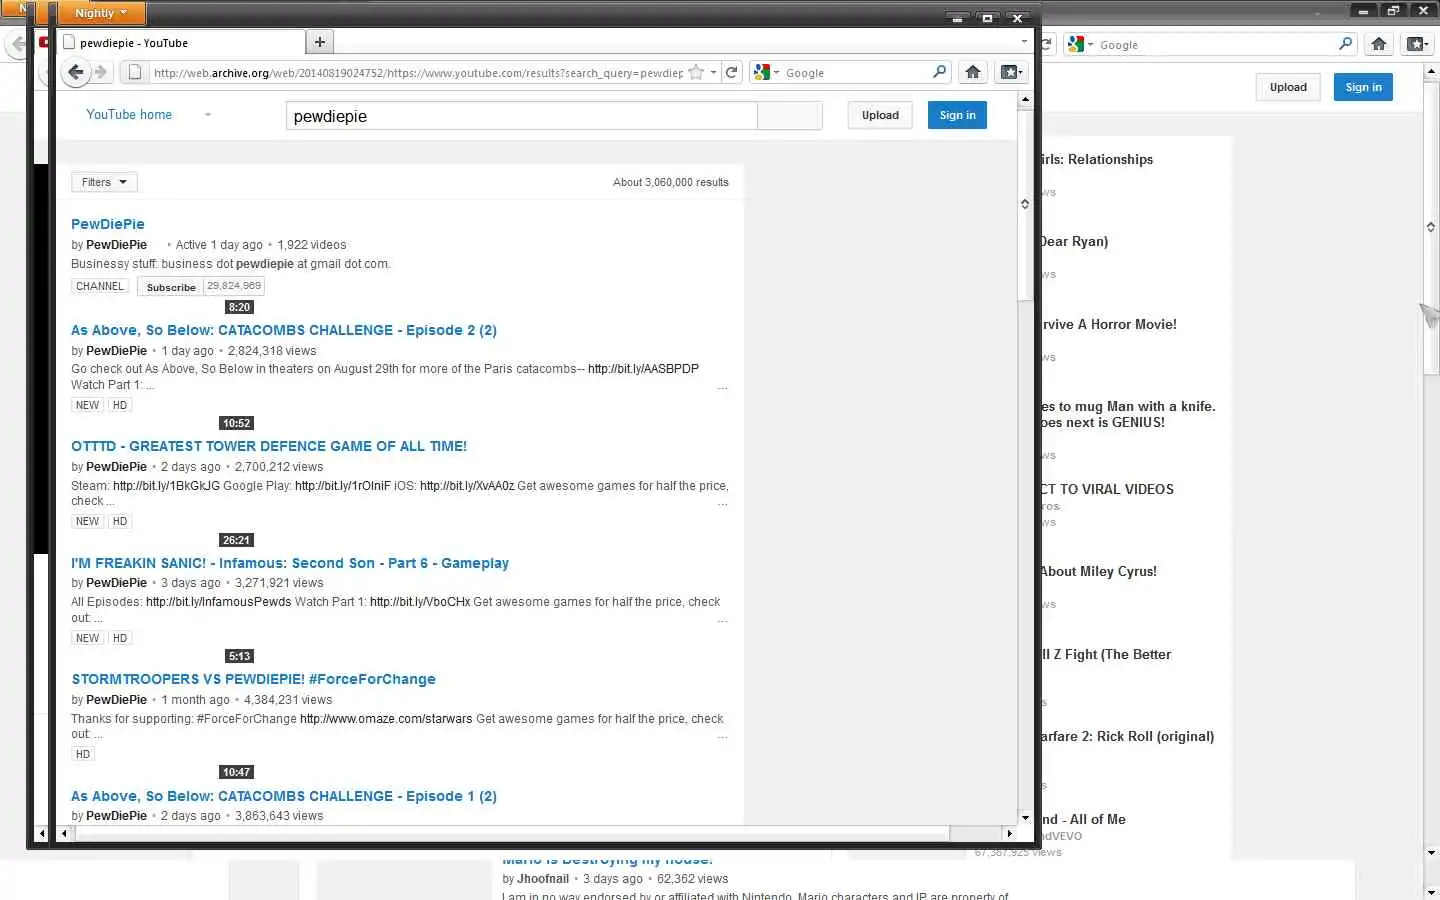Open the PewDiePie channel title link
This screenshot has height=900, width=1440.
[108, 224]
